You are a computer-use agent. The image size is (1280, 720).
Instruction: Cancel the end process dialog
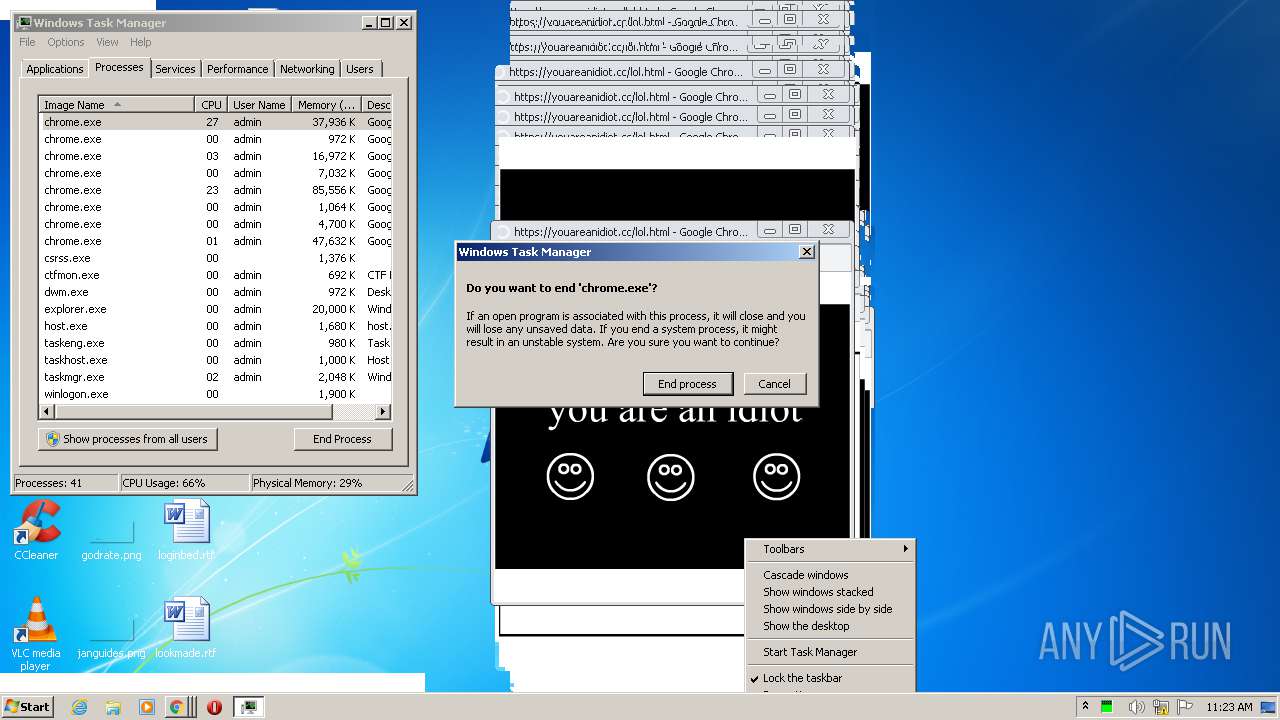point(774,384)
